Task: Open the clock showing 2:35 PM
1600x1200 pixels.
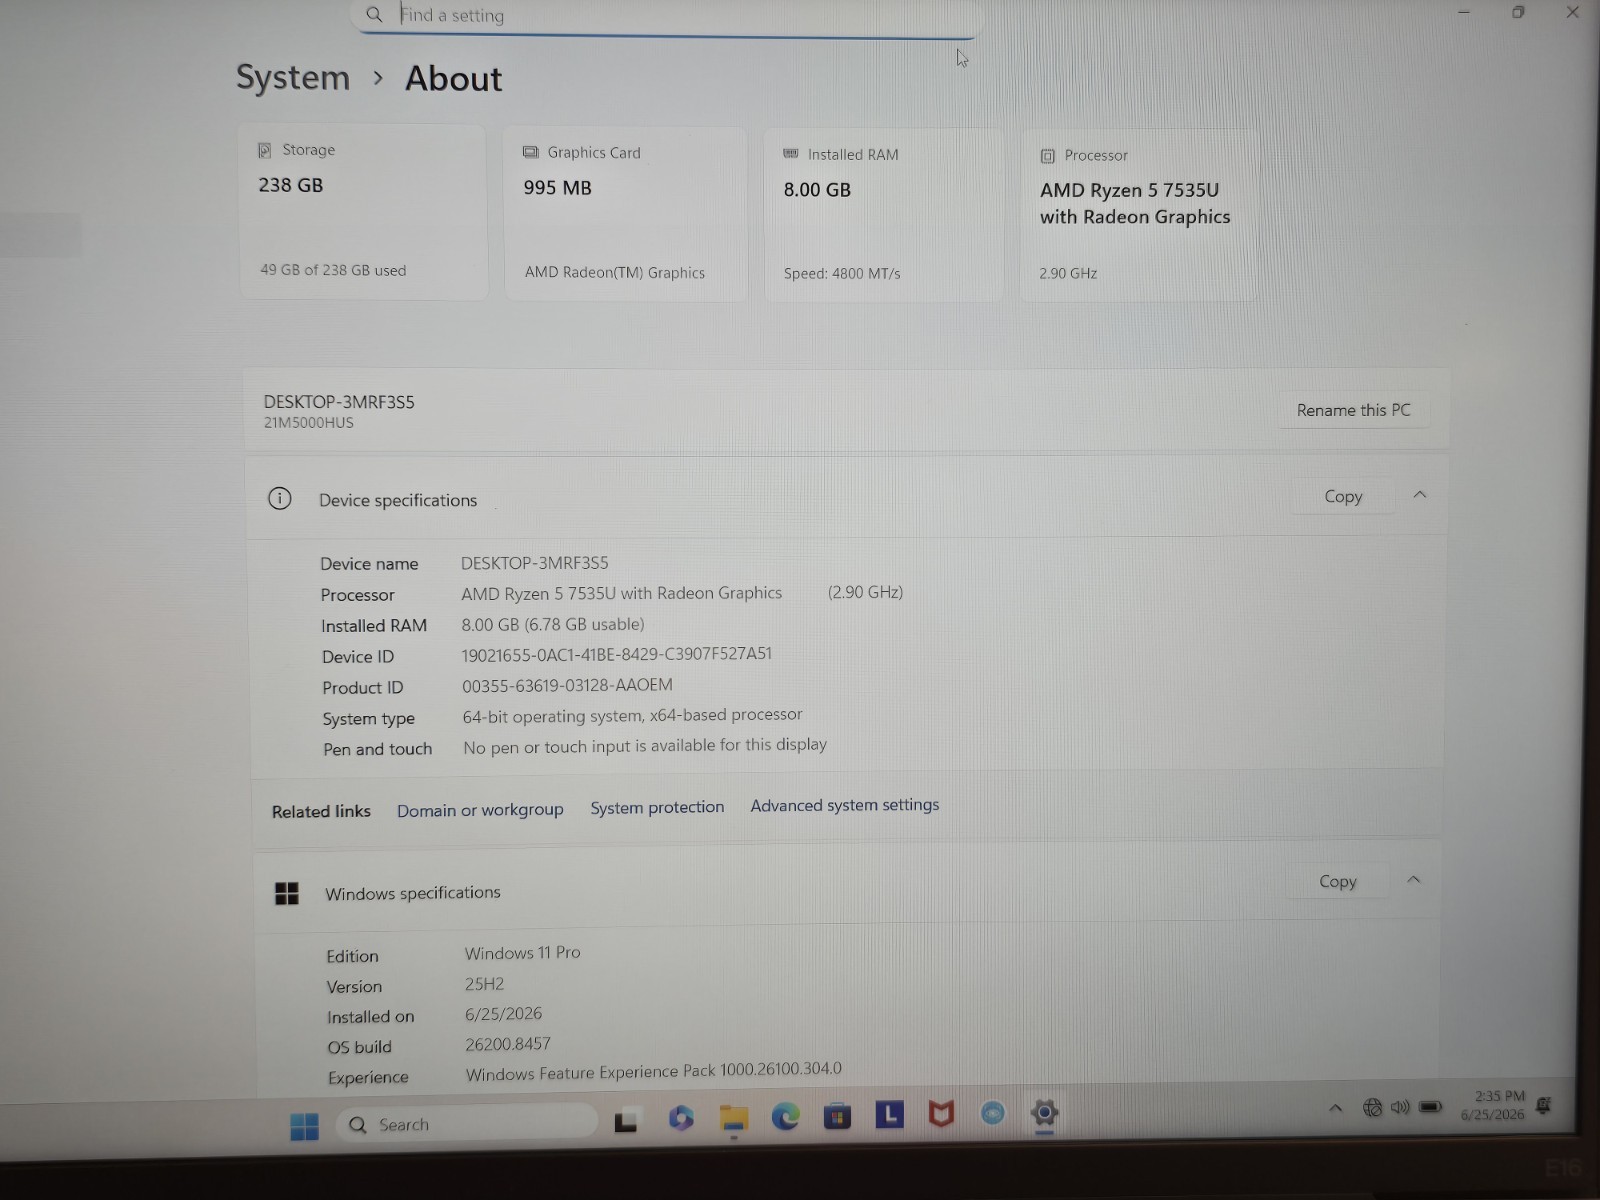Action: click(x=1493, y=1105)
